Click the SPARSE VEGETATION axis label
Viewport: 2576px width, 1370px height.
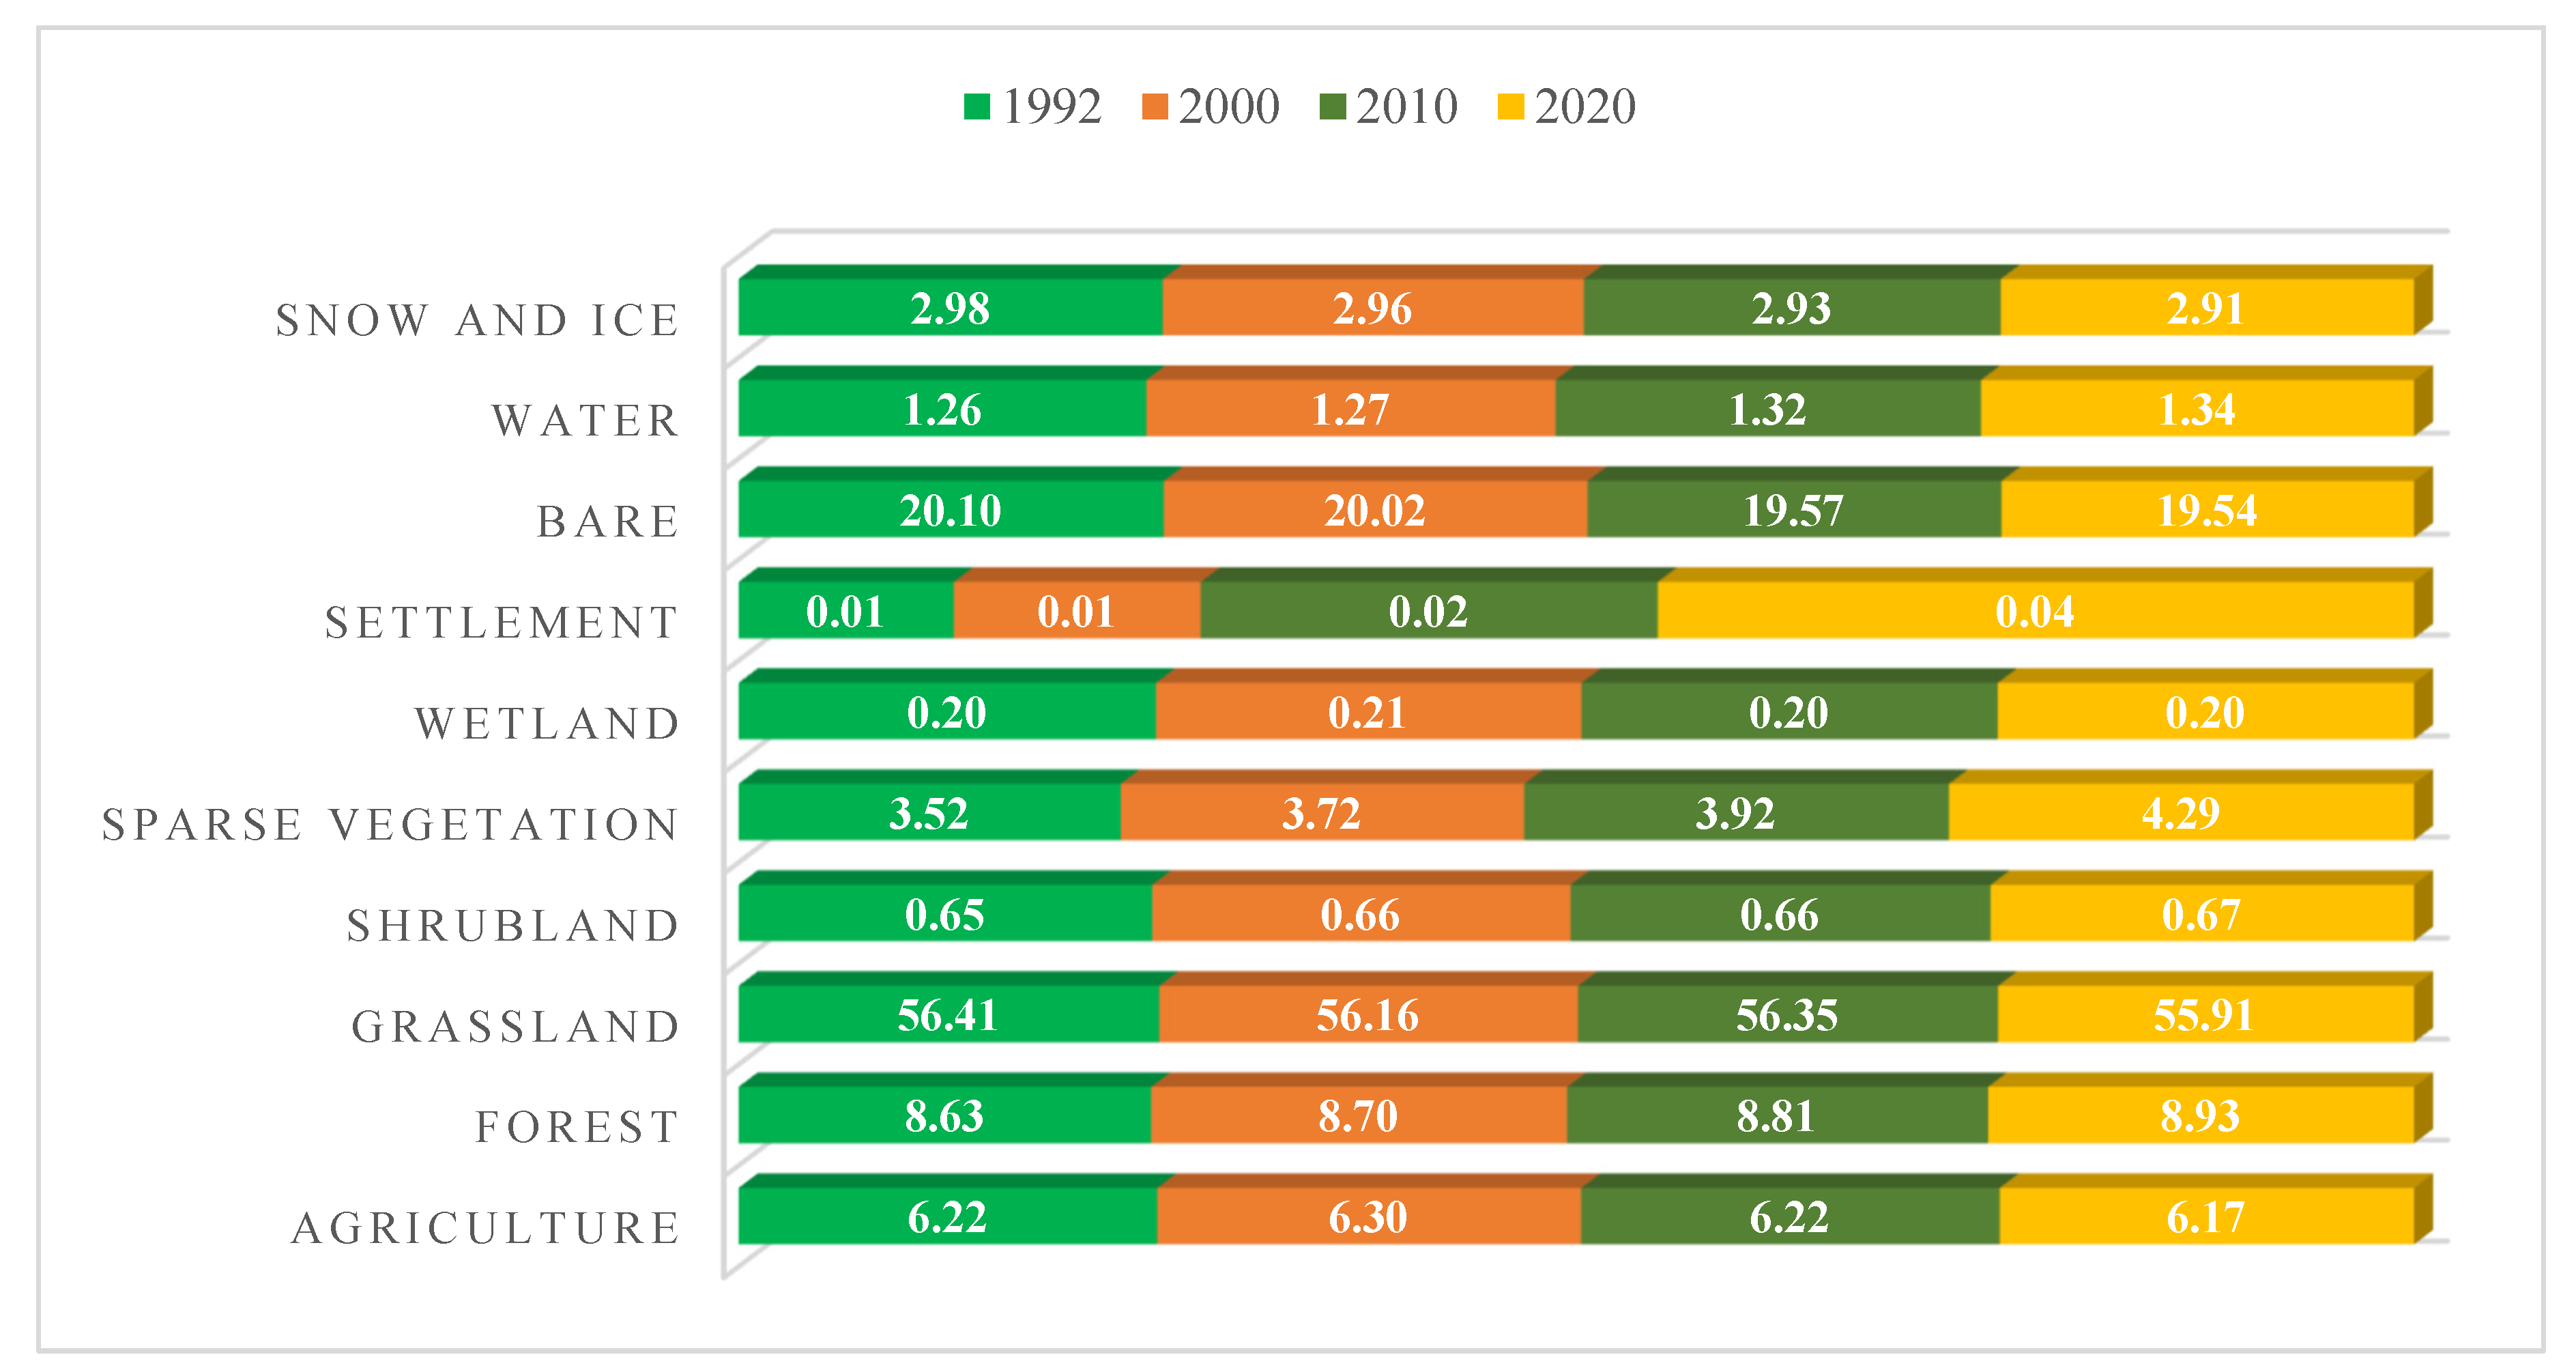[x=390, y=825]
